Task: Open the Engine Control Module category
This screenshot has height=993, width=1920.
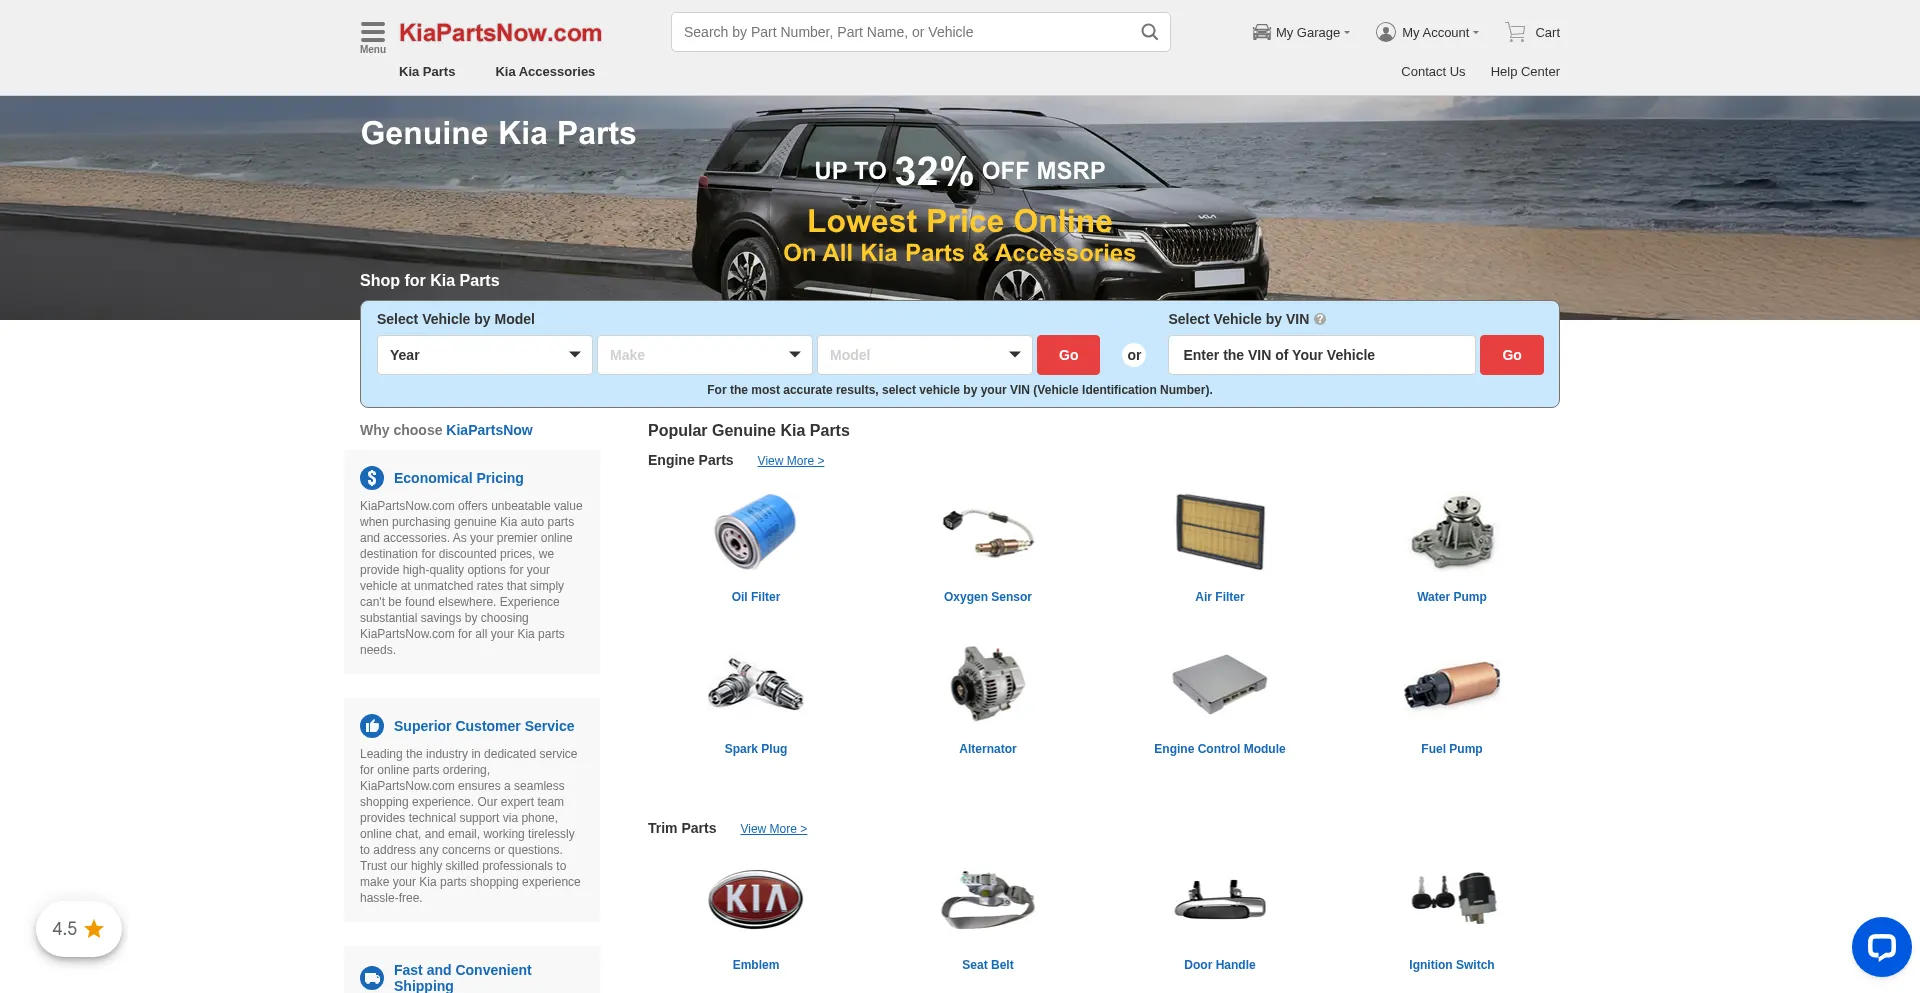Action: 1219,684
